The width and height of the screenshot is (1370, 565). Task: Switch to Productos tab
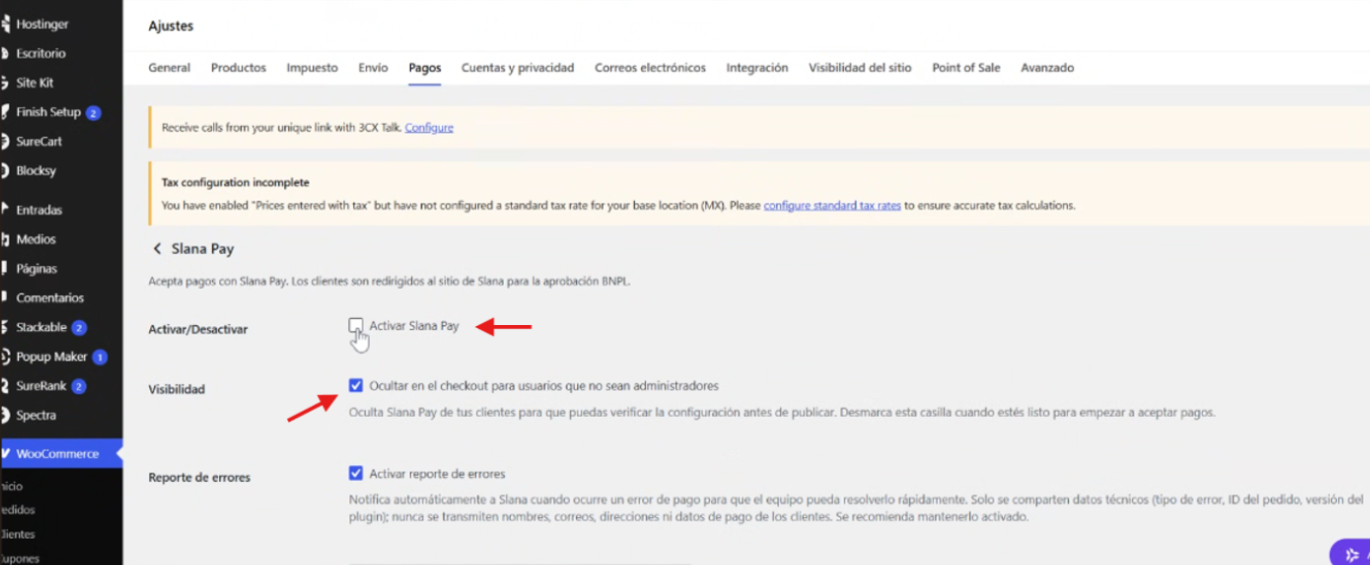point(238,68)
